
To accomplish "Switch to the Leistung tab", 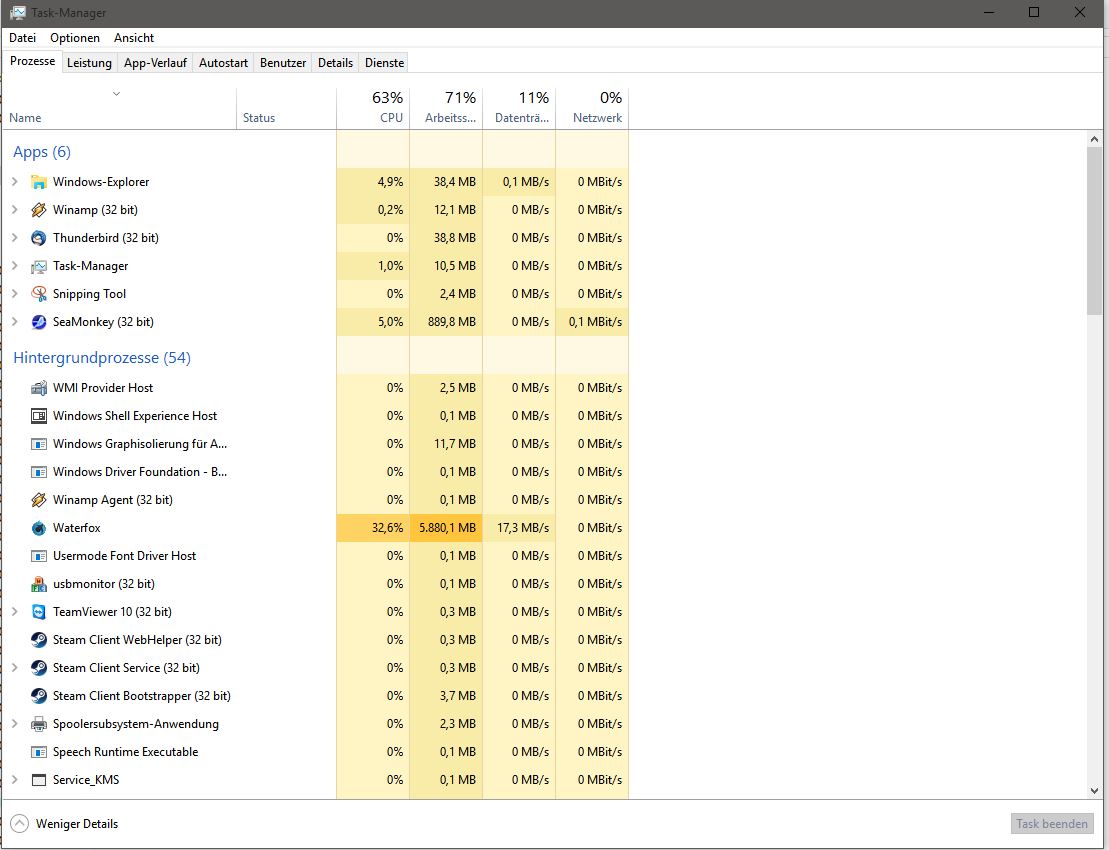I will [89, 63].
